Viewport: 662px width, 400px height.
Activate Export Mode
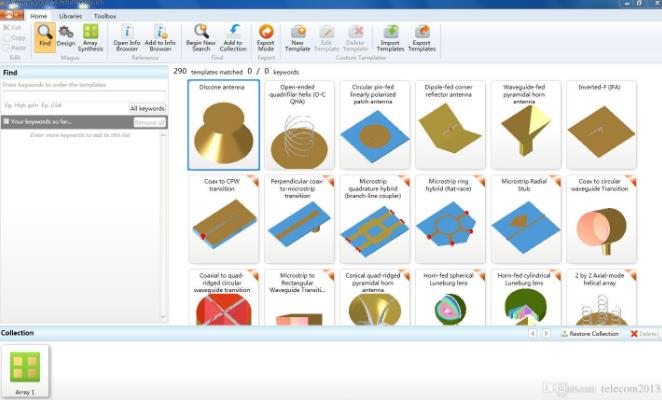(x=266, y=37)
